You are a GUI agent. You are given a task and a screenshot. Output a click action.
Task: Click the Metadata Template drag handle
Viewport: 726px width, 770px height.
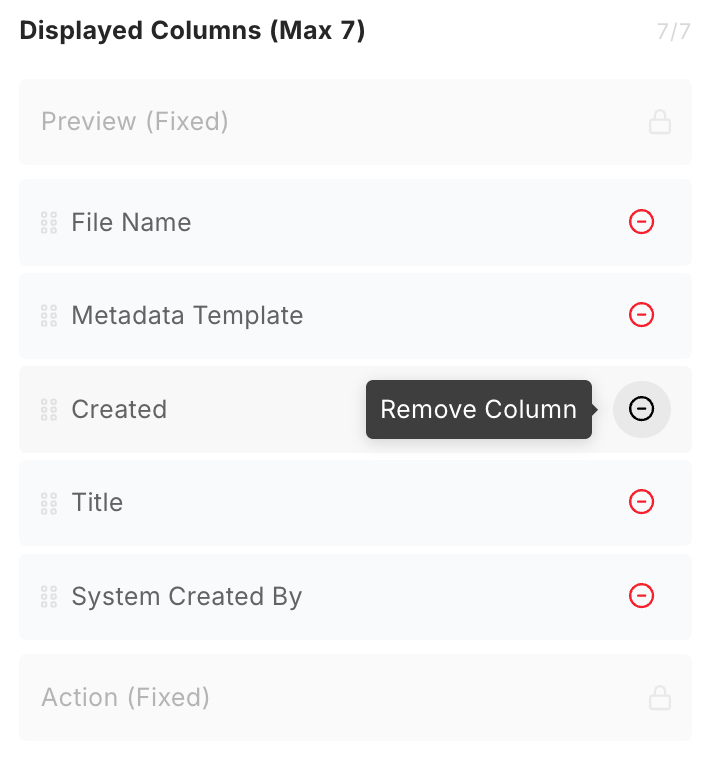(48, 316)
